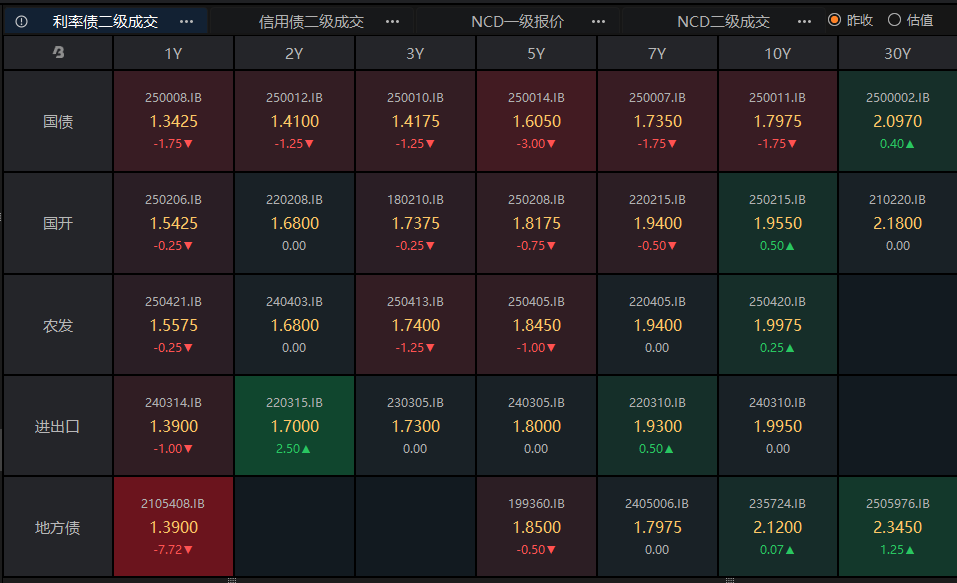This screenshot has width=957, height=583.
Task: Select the 国开 row label
Action: pyautogui.click(x=58, y=223)
